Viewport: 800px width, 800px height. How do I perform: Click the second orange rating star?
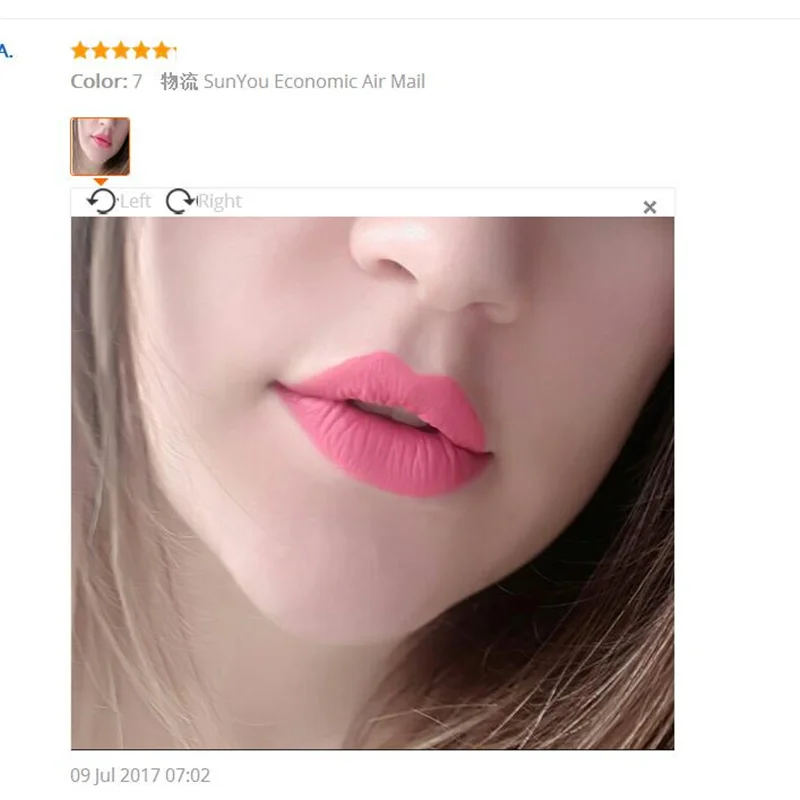pyautogui.click(x=101, y=51)
